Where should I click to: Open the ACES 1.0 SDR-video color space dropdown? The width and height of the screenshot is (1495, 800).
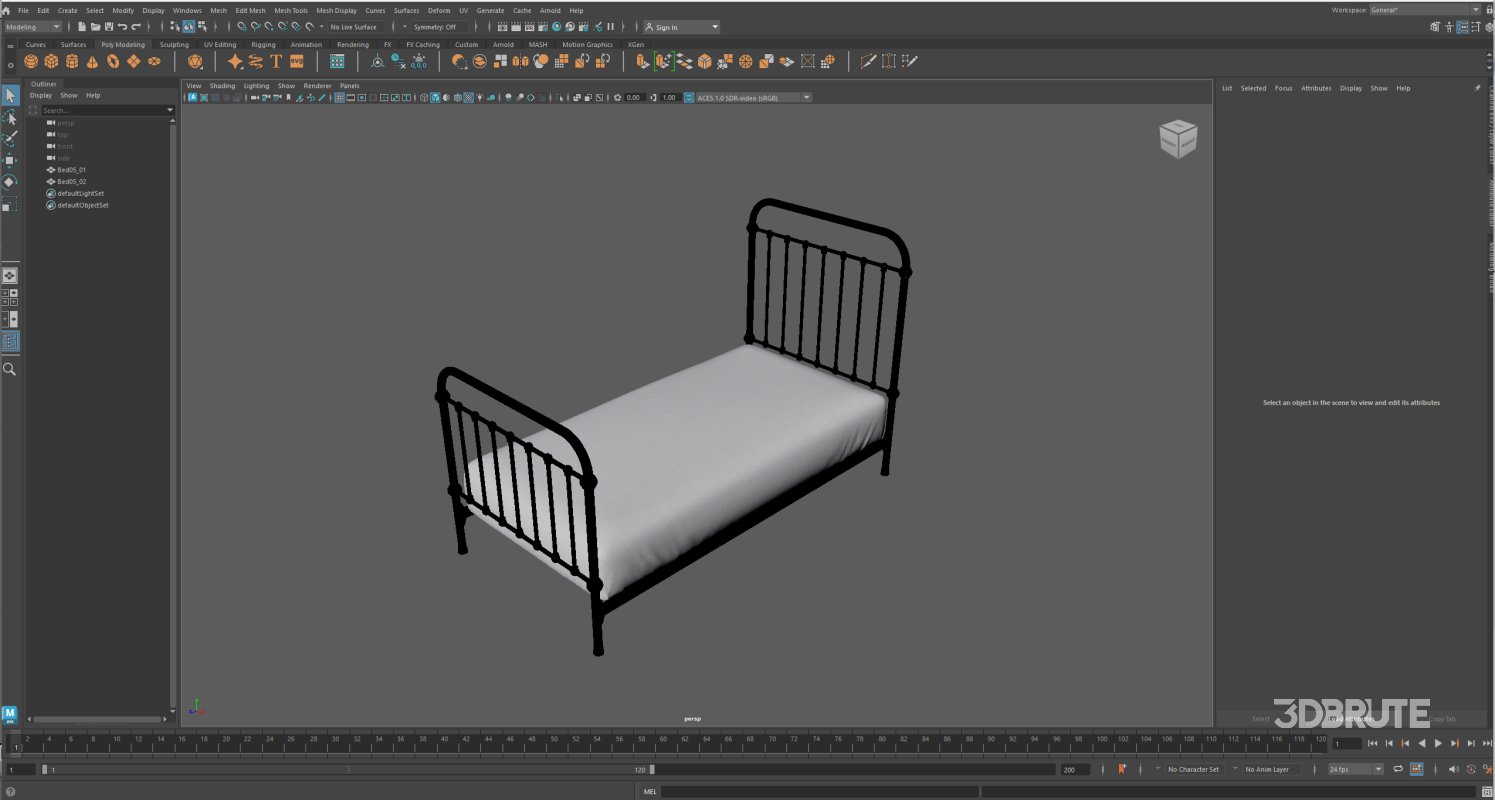tap(806, 97)
